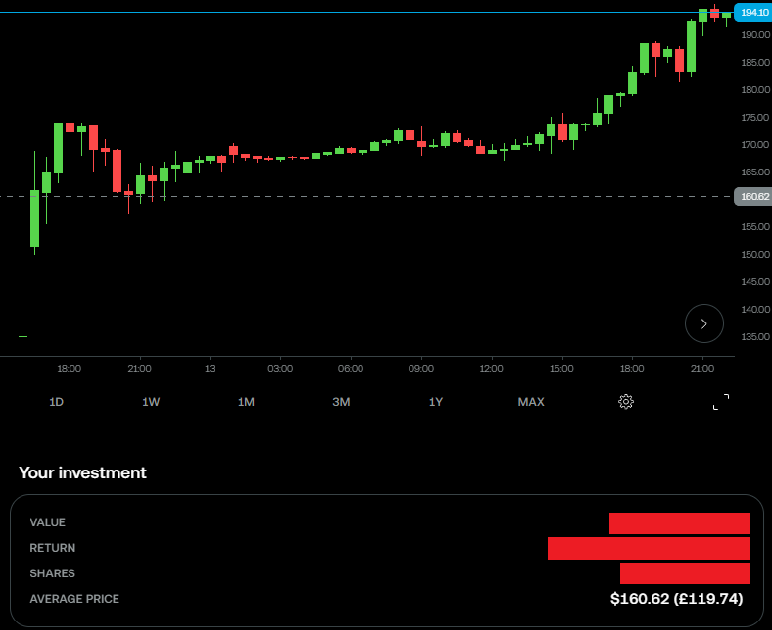Expand chart to fullscreen
772x630 pixels.
[721, 402]
